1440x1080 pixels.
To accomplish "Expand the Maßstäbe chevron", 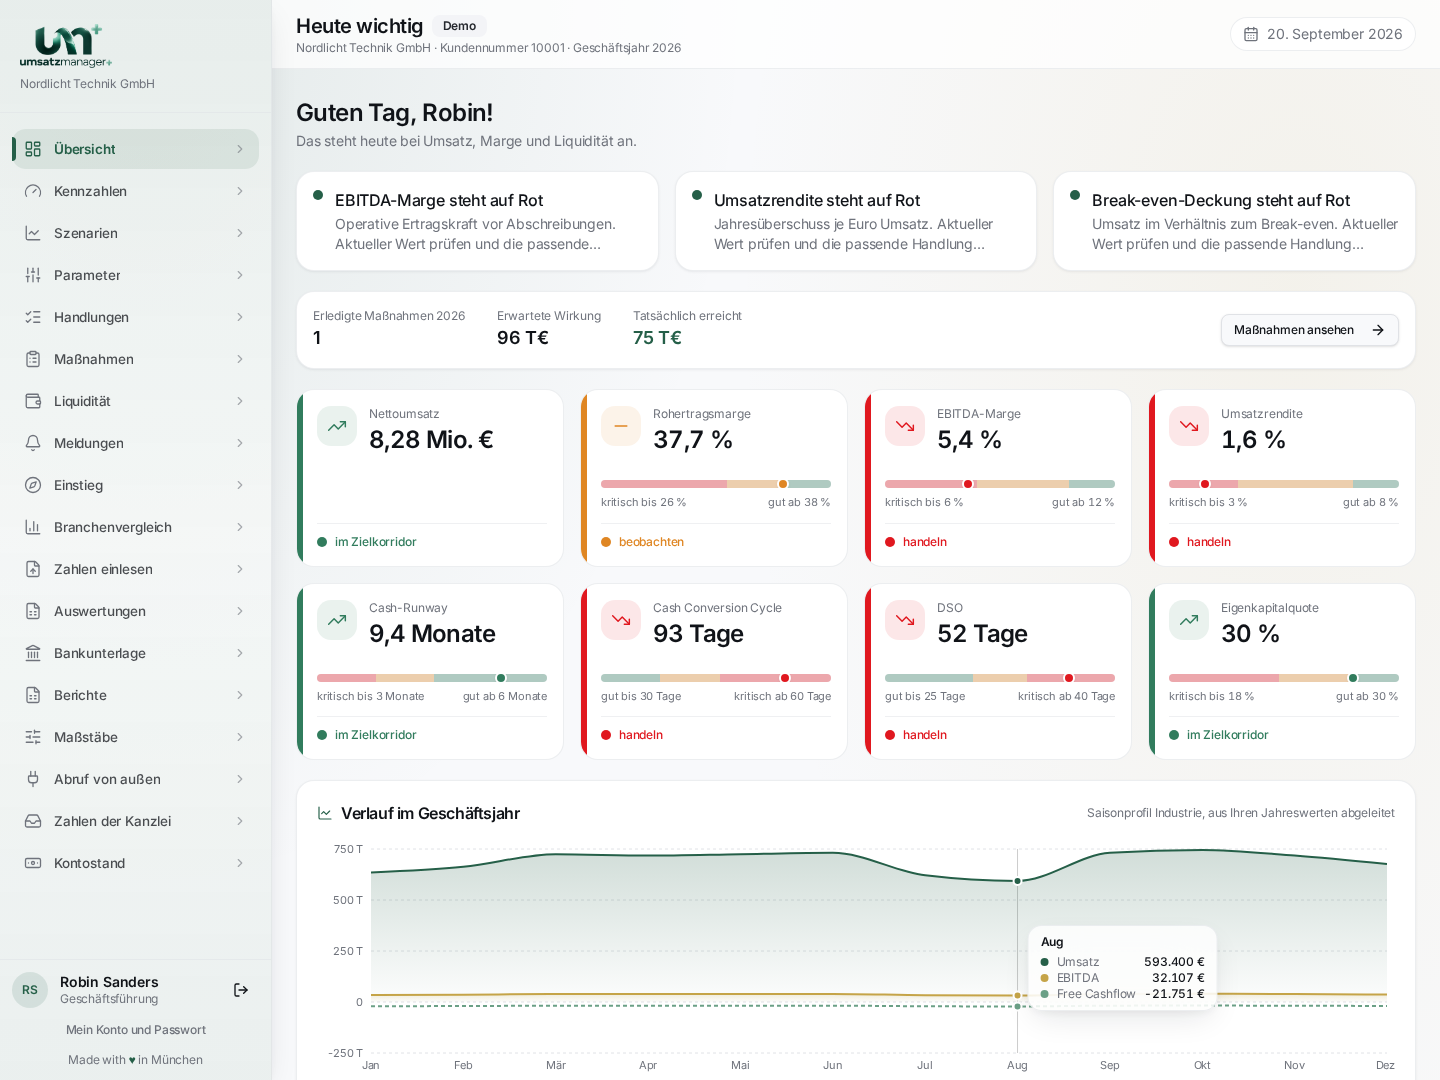I will point(240,737).
